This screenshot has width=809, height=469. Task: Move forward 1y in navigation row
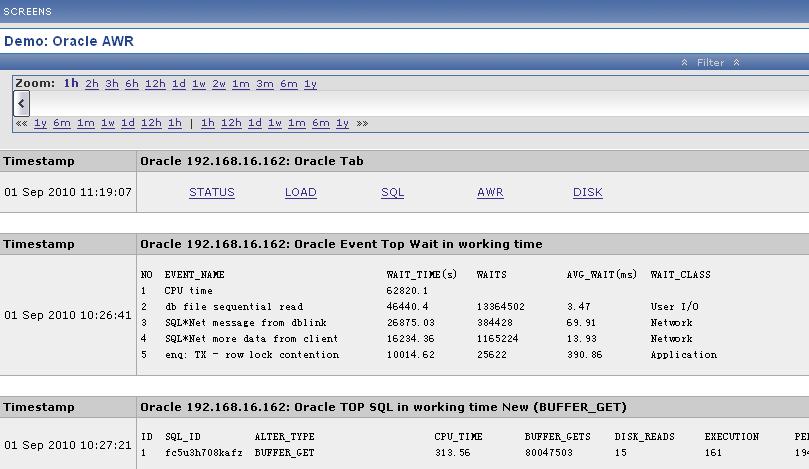(x=343, y=123)
